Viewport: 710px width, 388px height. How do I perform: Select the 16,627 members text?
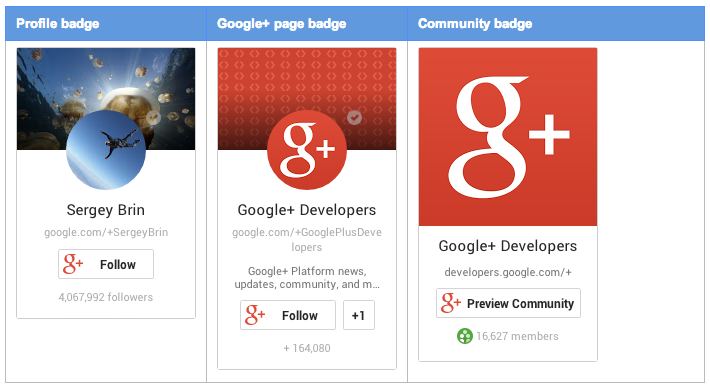tap(517, 336)
